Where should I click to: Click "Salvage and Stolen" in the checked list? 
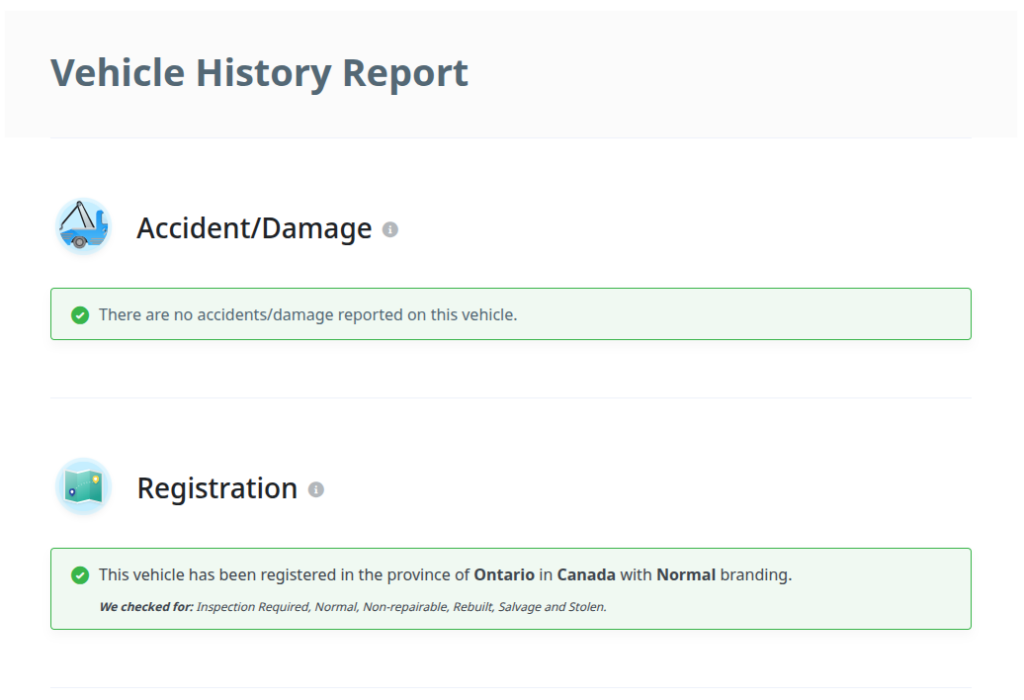(552, 606)
